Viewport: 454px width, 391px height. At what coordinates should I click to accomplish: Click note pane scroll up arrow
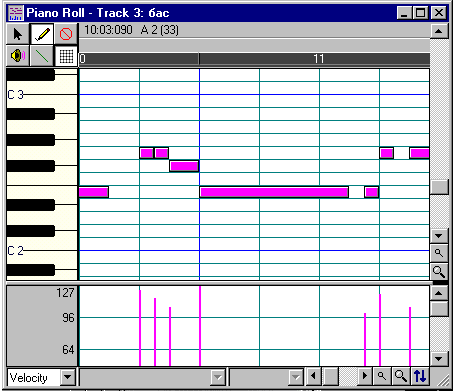click(x=439, y=31)
